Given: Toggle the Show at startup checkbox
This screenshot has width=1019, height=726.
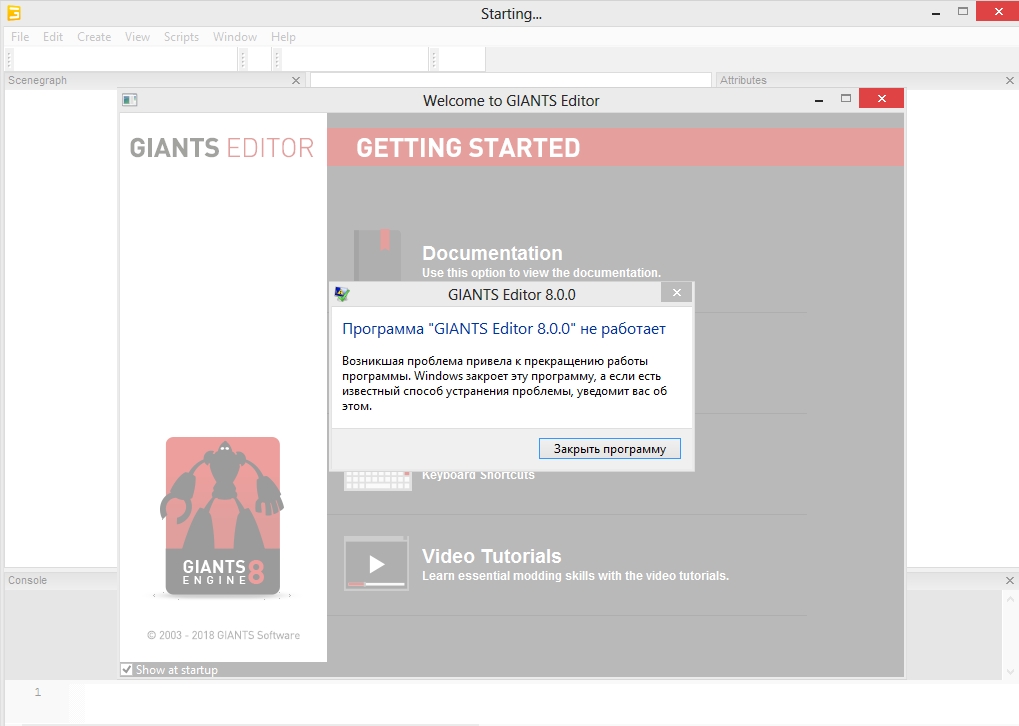Looking at the screenshot, I should click(127, 670).
